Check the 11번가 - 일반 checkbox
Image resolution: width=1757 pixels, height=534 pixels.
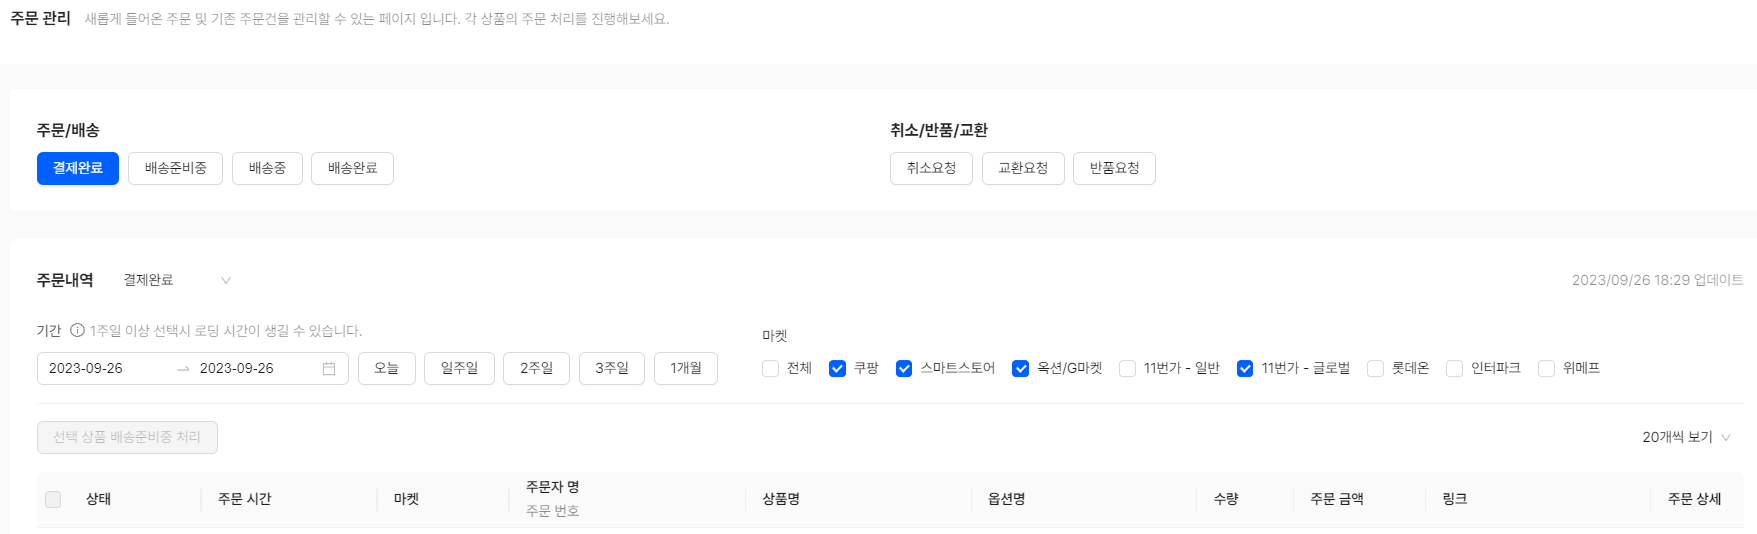point(1127,369)
